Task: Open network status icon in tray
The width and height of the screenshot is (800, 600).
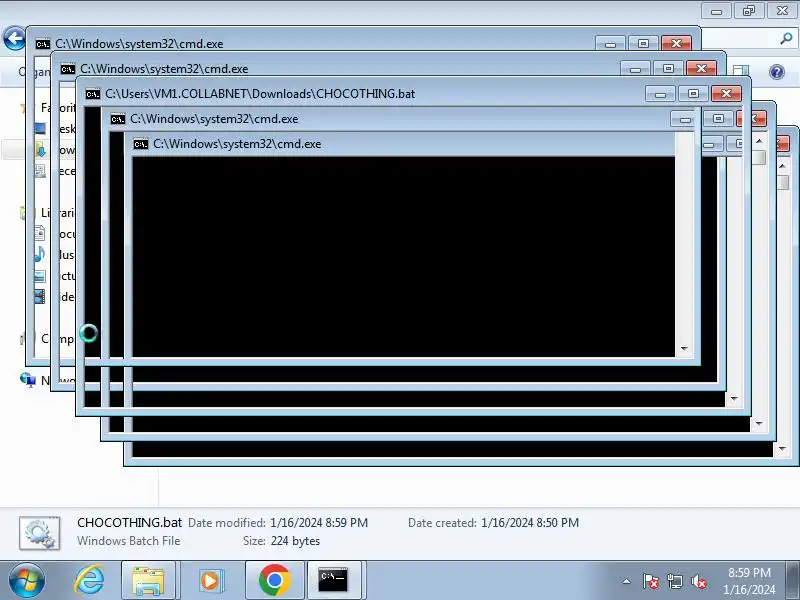Action: (x=674, y=581)
